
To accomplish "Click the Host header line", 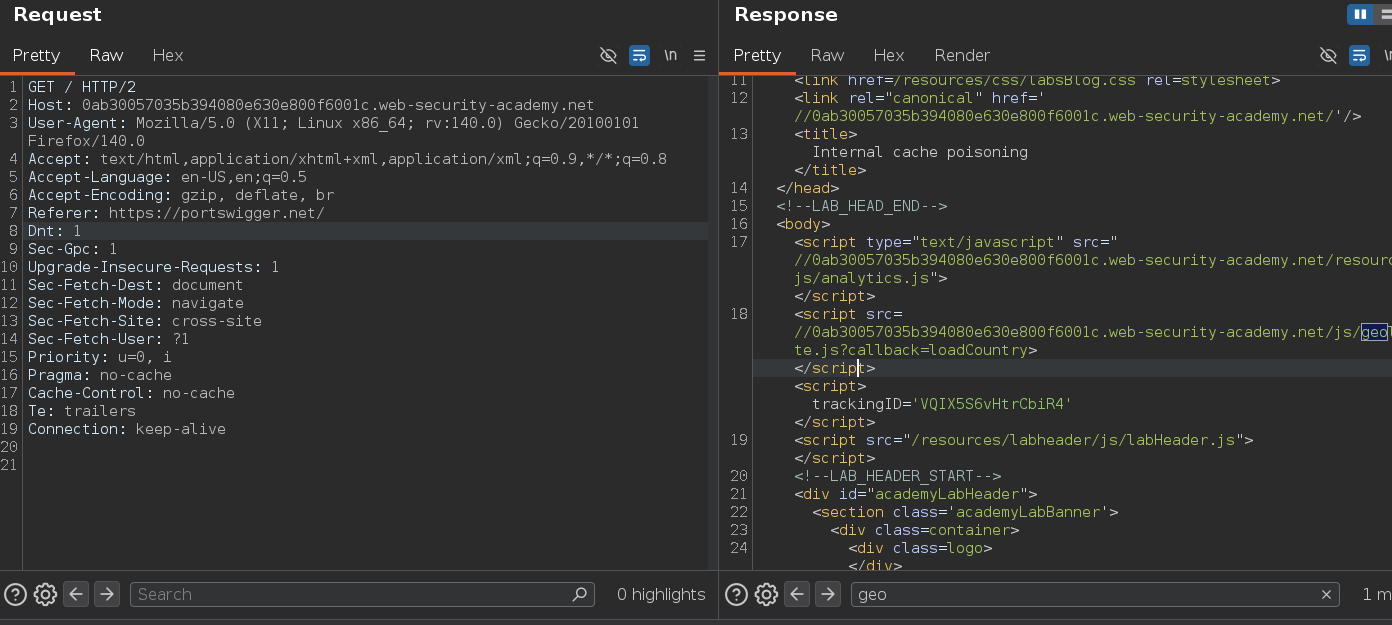I will pos(311,105).
